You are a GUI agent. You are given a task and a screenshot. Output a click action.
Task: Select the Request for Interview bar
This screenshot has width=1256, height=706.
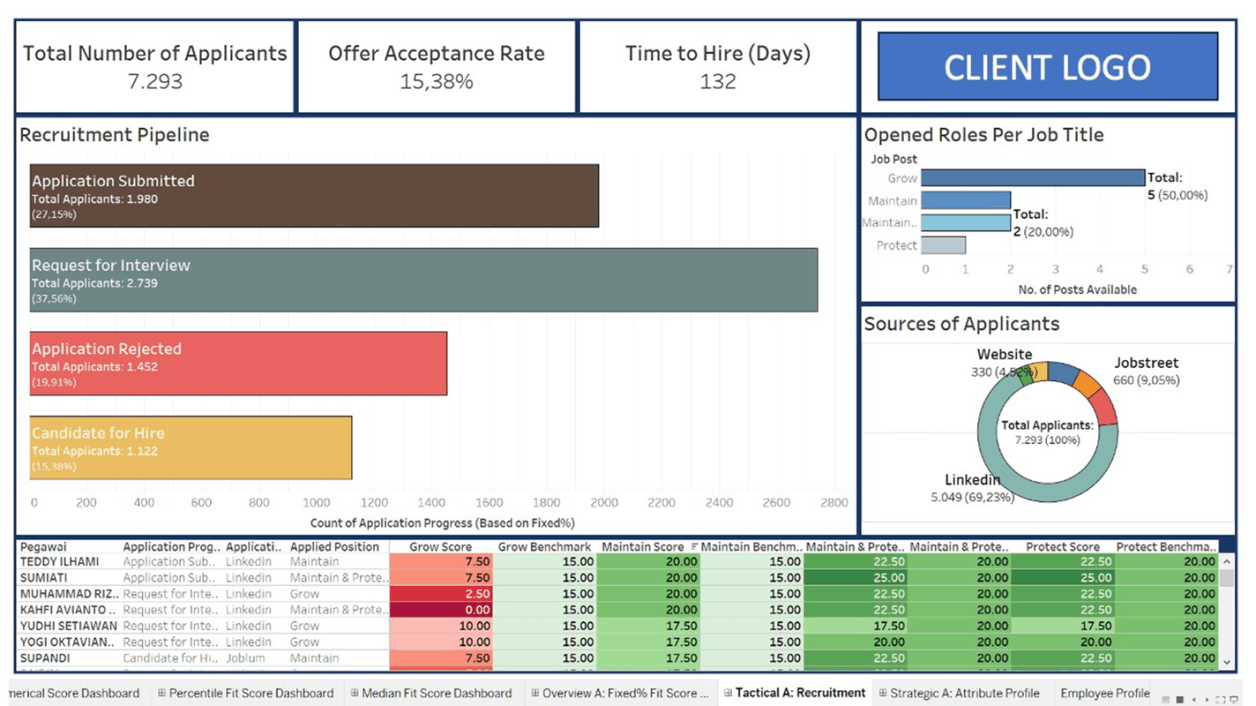(423, 280)
